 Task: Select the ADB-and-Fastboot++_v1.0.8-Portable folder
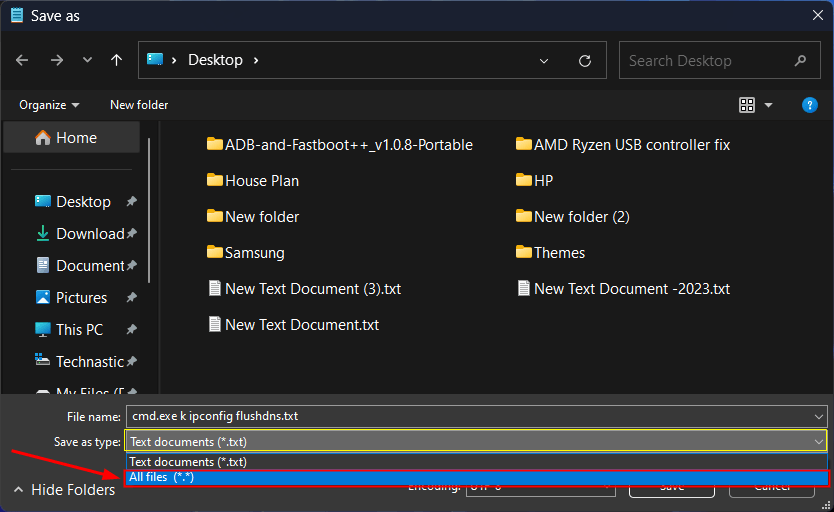point(339,145)
